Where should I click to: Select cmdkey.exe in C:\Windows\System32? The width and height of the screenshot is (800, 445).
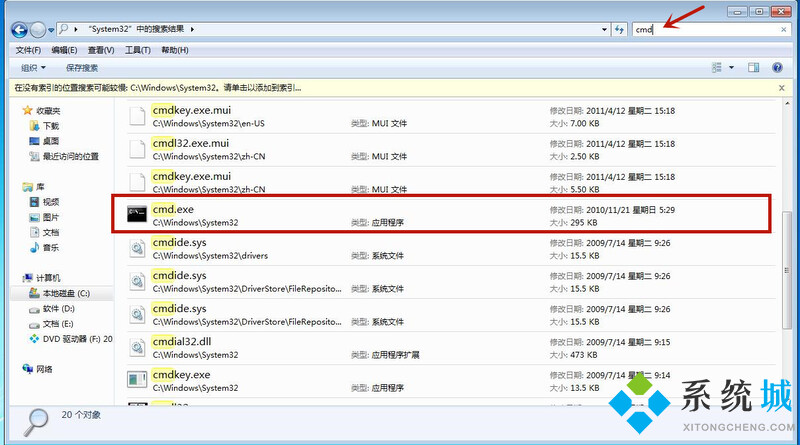(x=451, y=381)
